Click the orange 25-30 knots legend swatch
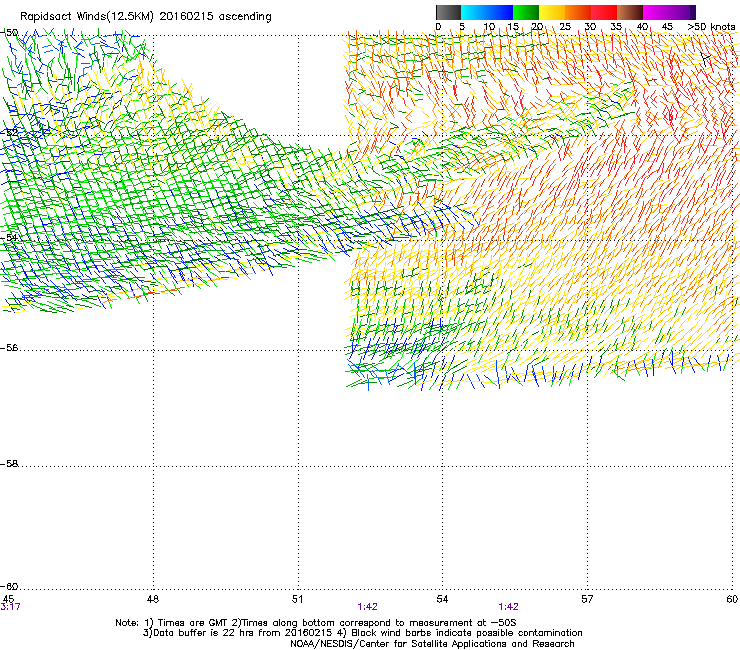740x650 pixels. 578,12
